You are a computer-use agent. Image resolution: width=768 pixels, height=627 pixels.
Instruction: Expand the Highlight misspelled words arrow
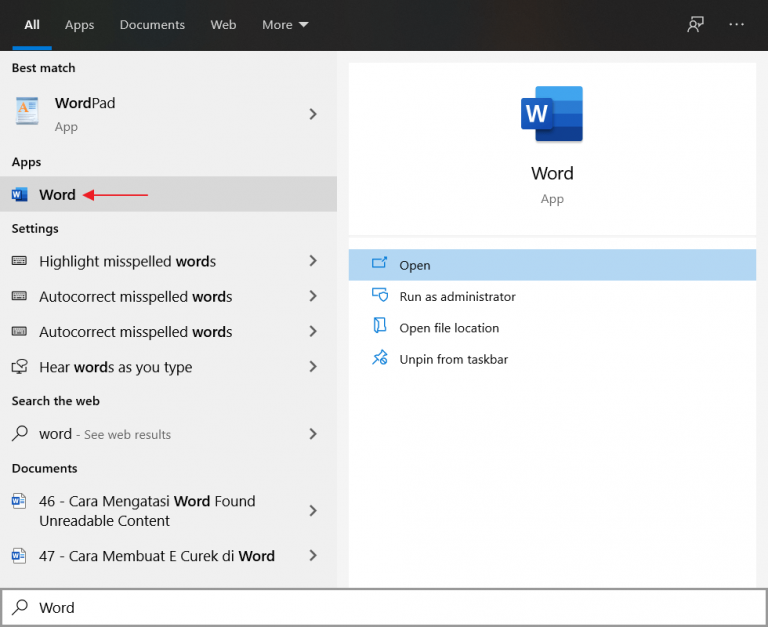tap(313, 261)
